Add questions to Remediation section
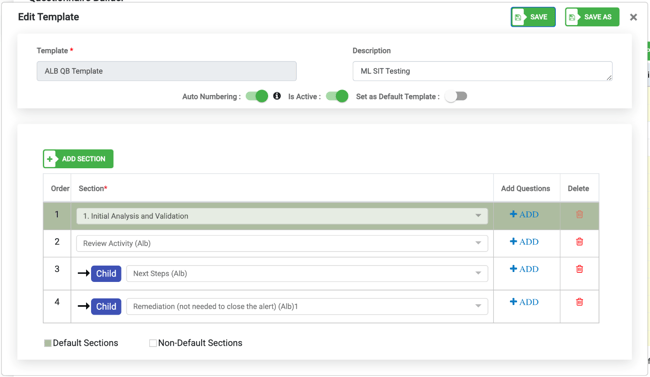650x377 pixels. point(524,302)
